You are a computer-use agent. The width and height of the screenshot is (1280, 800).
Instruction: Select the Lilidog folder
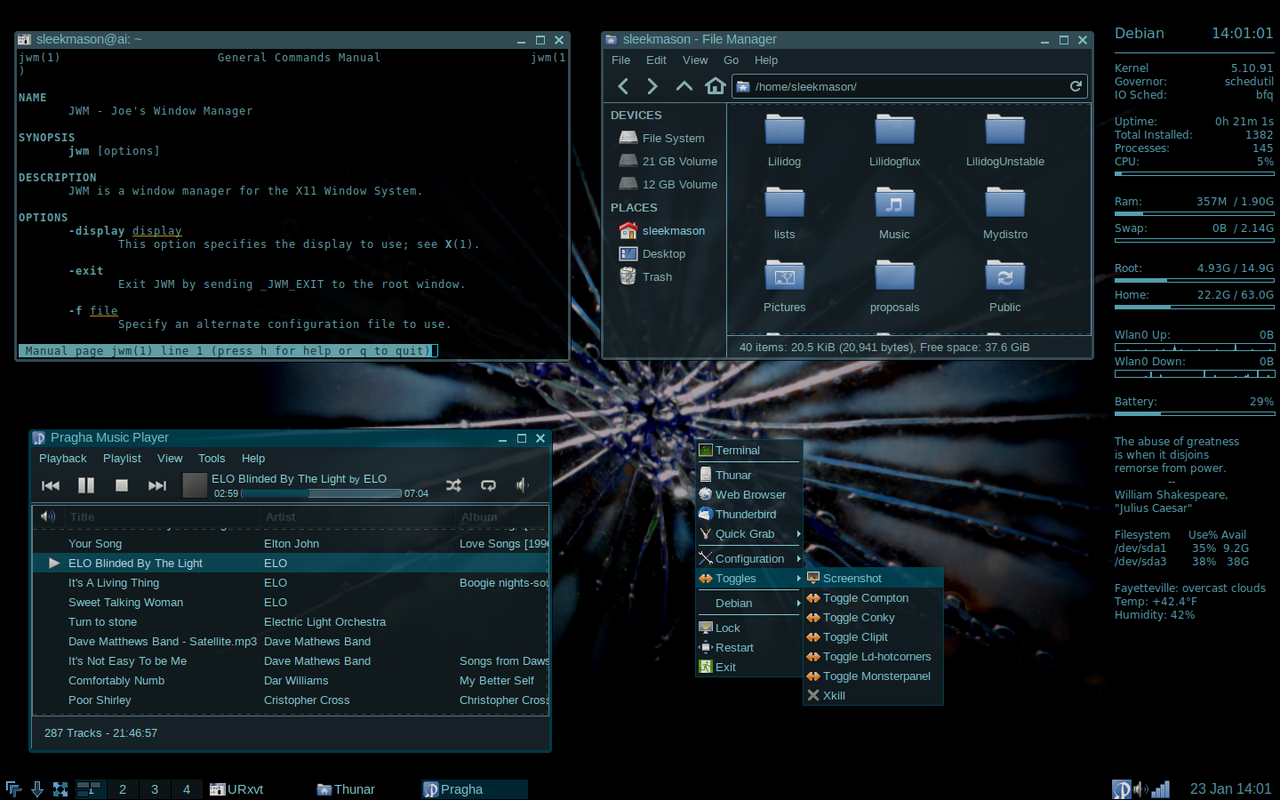[785, 140]
